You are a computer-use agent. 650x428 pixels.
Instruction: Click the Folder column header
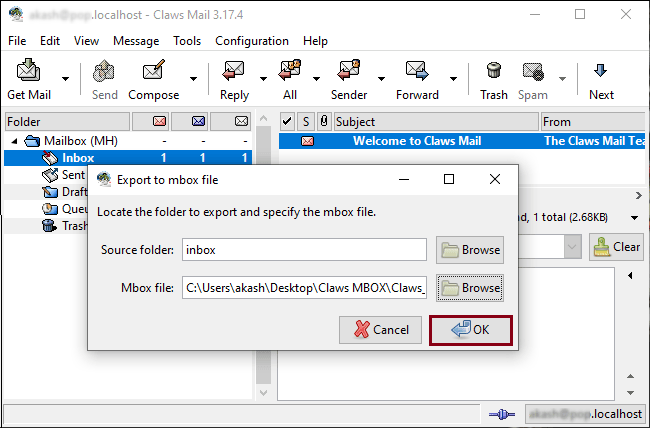[x=67, y=122]
